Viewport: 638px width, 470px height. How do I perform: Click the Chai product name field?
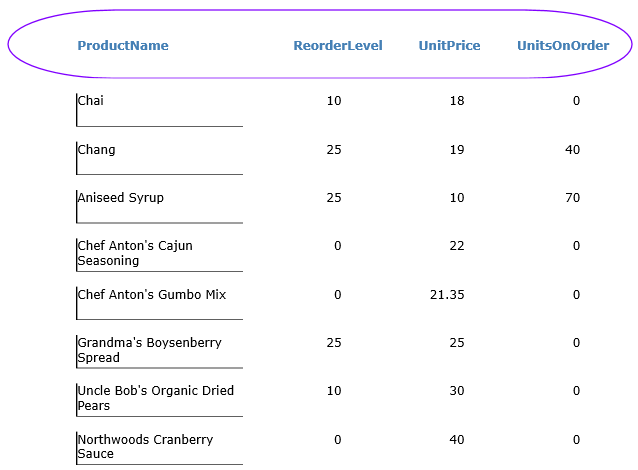159,109
